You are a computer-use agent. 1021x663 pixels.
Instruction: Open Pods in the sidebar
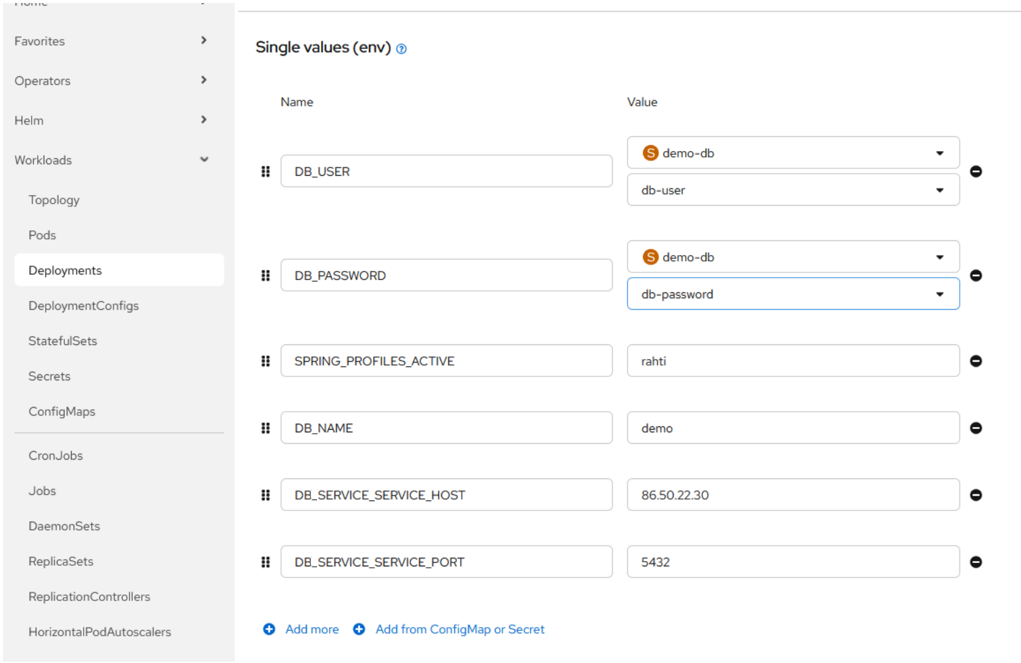[43, 235]
